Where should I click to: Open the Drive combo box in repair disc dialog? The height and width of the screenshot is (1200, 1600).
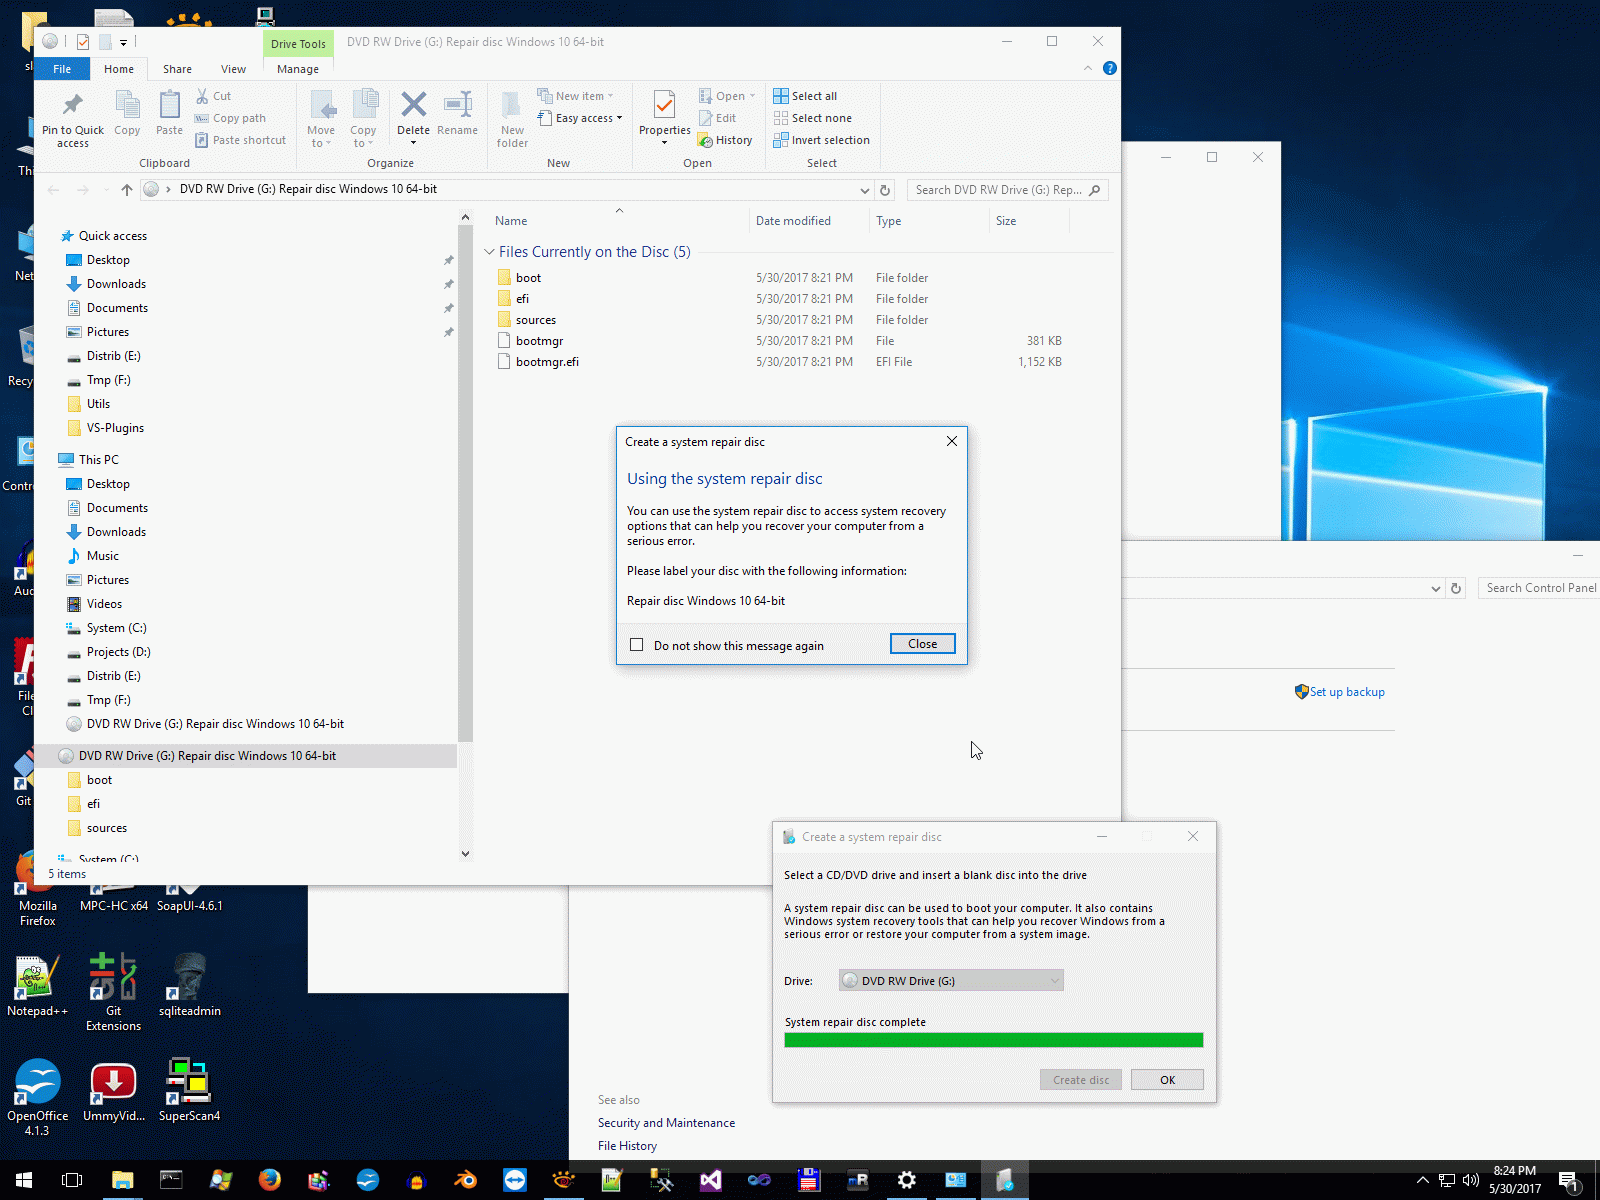[x=951, y=981]
